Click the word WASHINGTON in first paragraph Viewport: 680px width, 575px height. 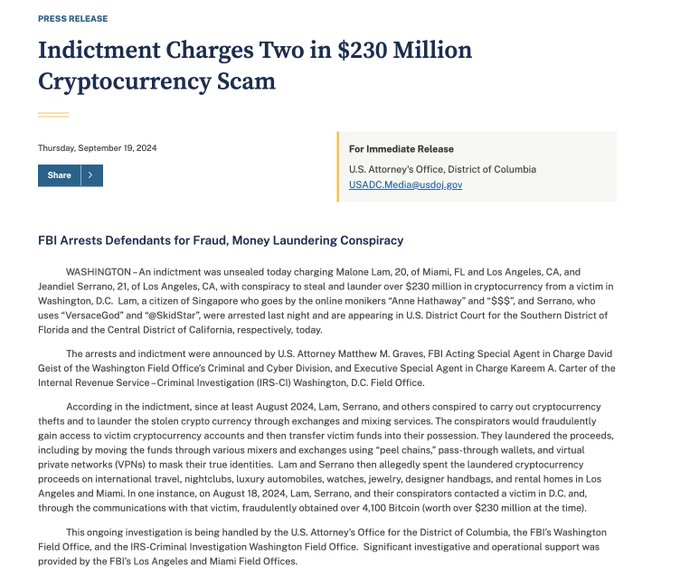[x=98, y=272]
